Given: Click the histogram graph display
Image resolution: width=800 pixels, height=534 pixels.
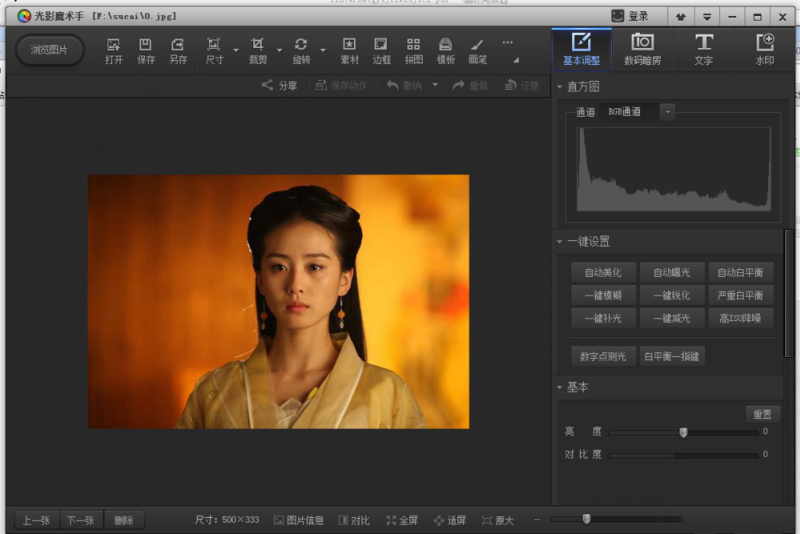Looking at the screenshot, I should pyautogui.click(x=673, y=169).
